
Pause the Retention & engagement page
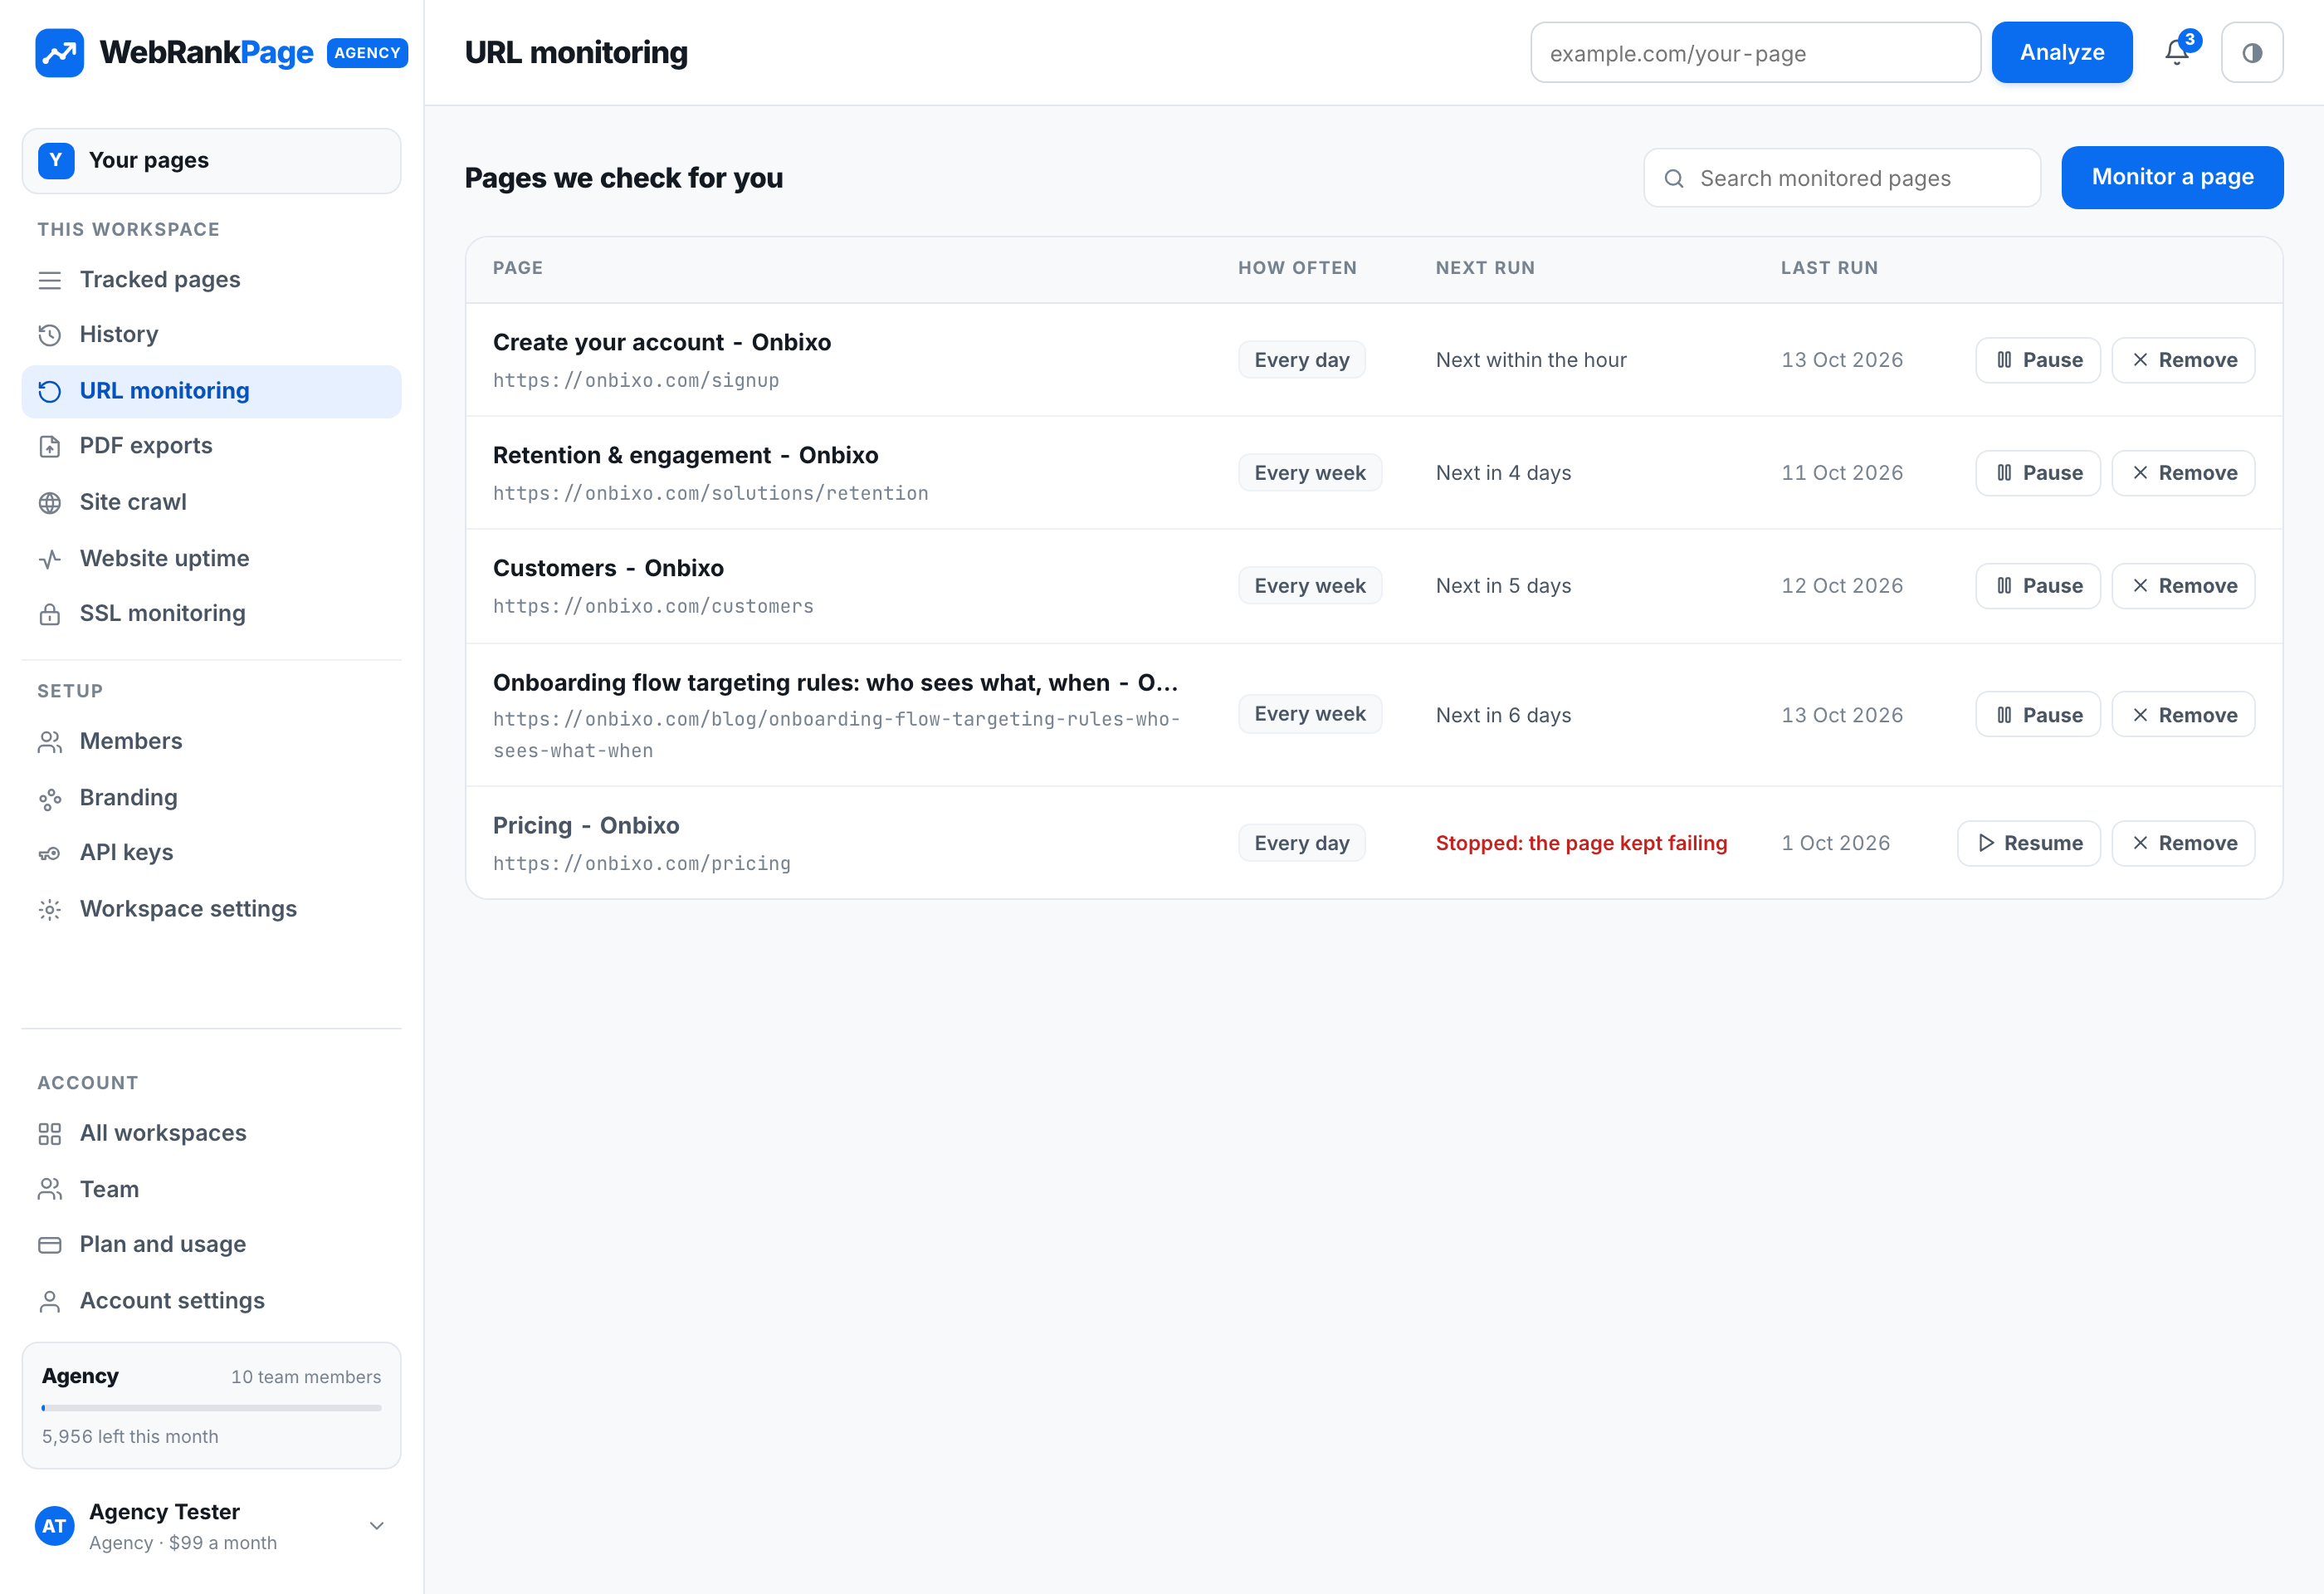coord(2037,473)
